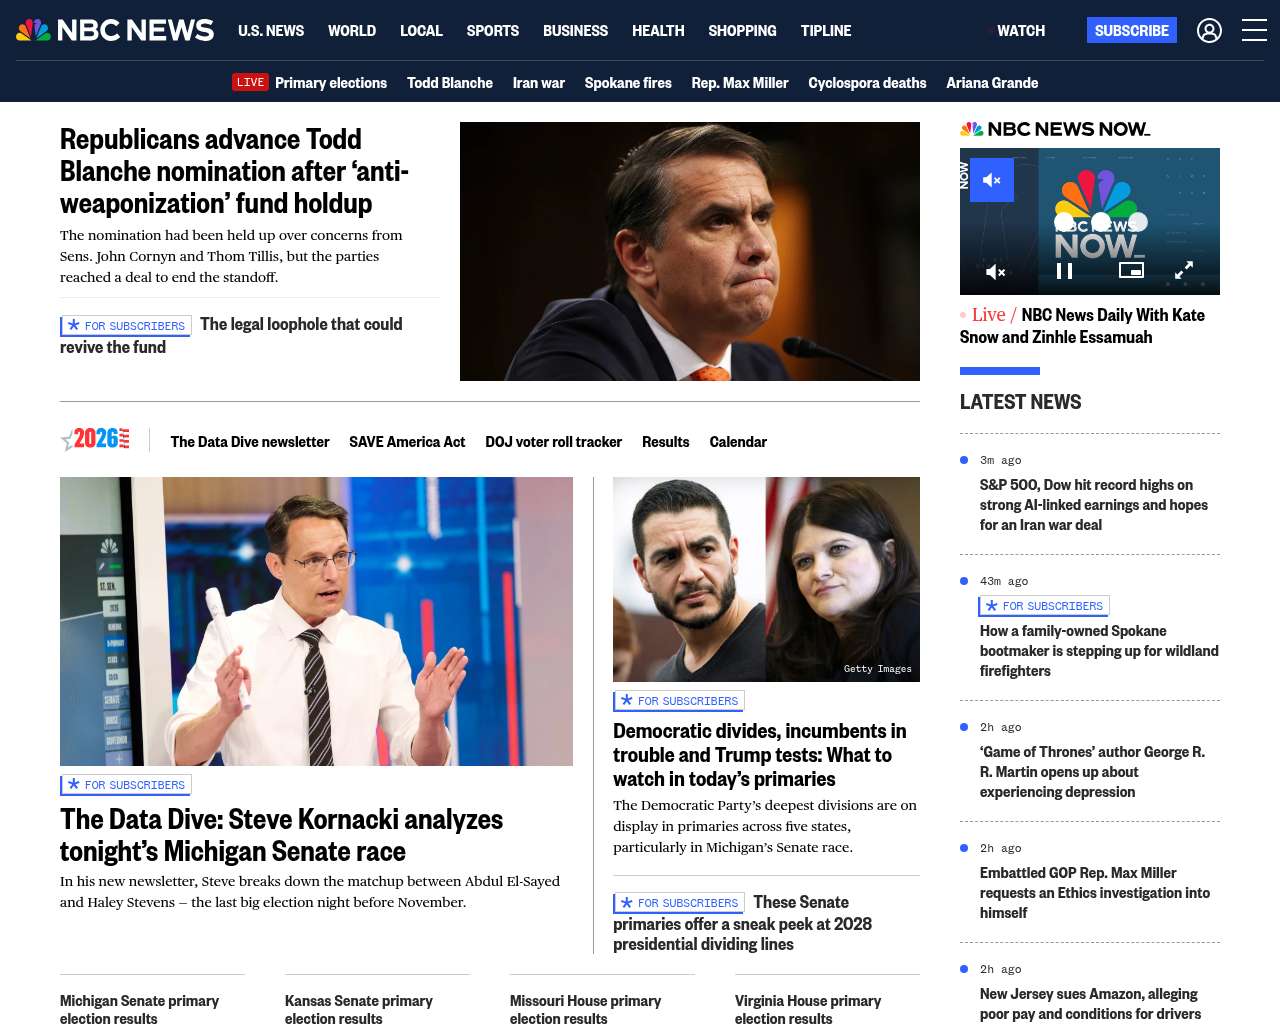This screenshot has height=1024, width=1280.
Task: Open the Spokane fires trending topic
Action: pos(628,83)
